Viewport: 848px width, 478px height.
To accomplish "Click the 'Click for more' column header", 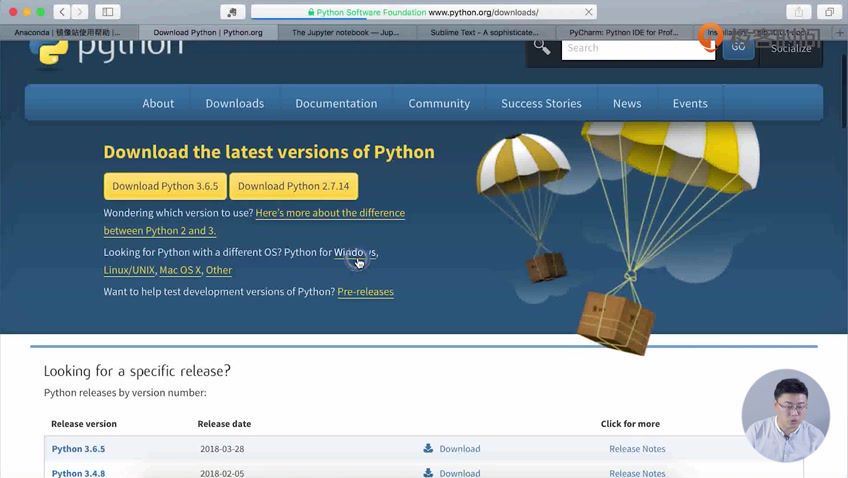I will pos(630,424).
